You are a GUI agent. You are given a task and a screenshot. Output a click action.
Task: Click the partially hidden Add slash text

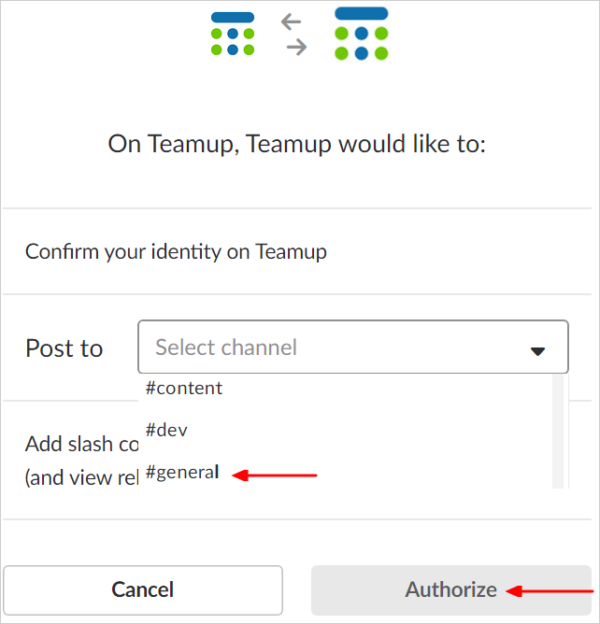click(x=82, y=444)
